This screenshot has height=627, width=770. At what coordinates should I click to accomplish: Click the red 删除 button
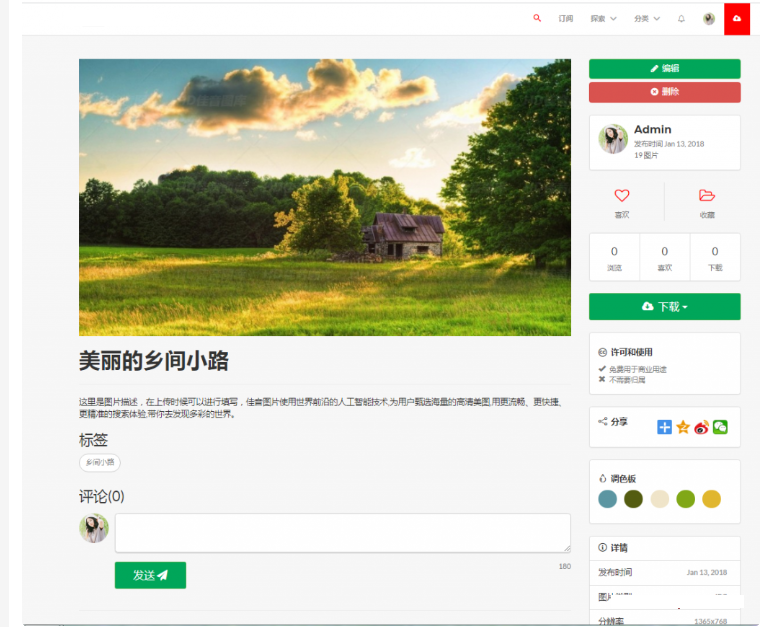(x=664, y=92)
